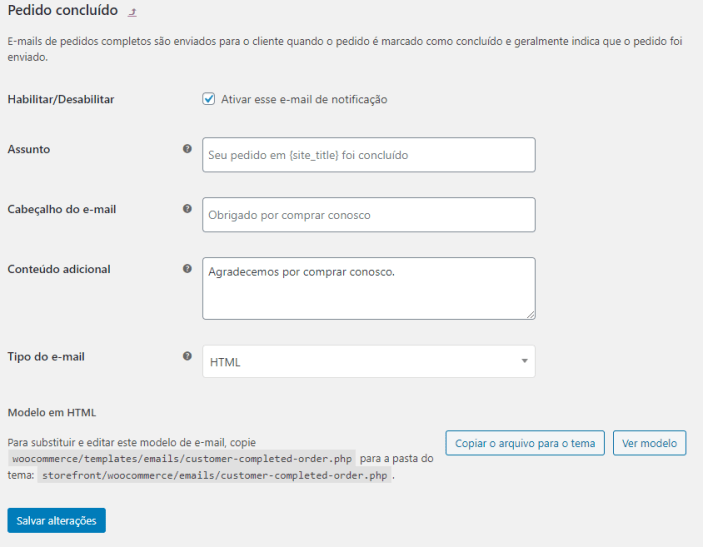Click the help icon for Conteúdo adicional
703x547 pixels.
(187, 269)
